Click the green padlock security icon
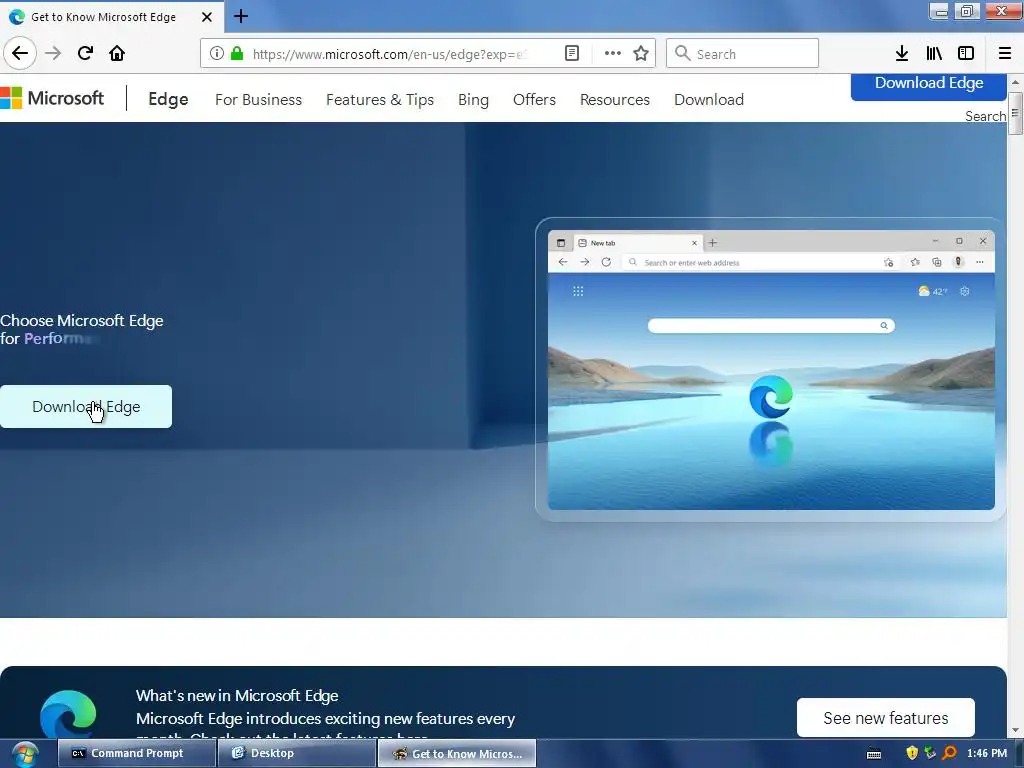Screen dimensions: 1024x768 click(x=237, y=54)
